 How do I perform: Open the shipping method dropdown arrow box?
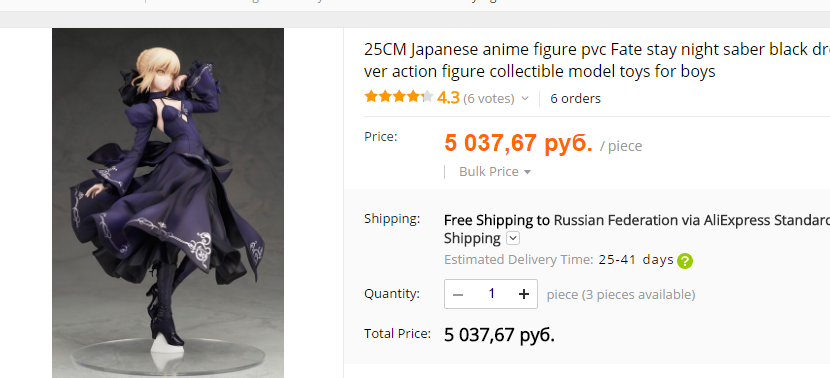click(513, 238)
